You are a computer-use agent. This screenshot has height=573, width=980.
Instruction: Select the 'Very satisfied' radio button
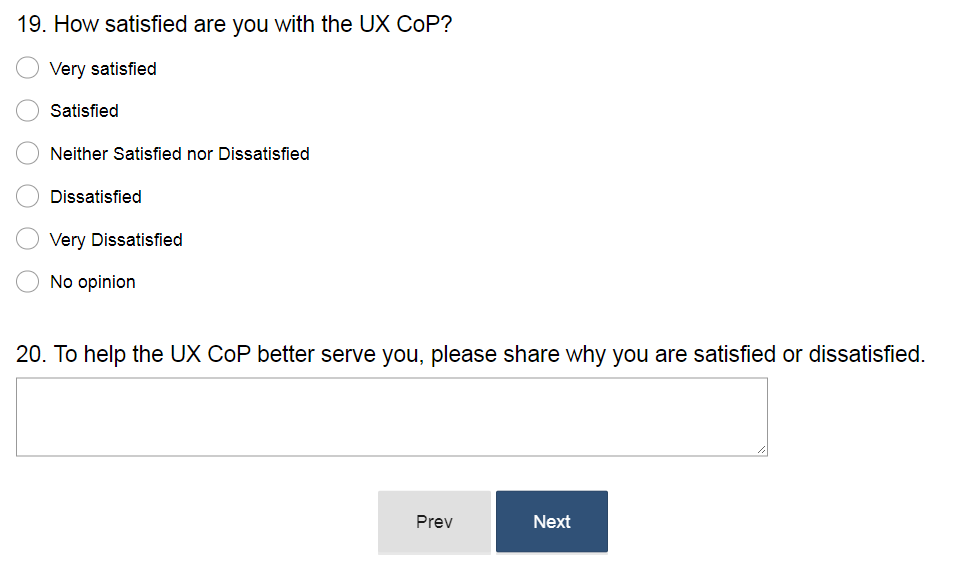pyautogui.click(x=28, y=69)
